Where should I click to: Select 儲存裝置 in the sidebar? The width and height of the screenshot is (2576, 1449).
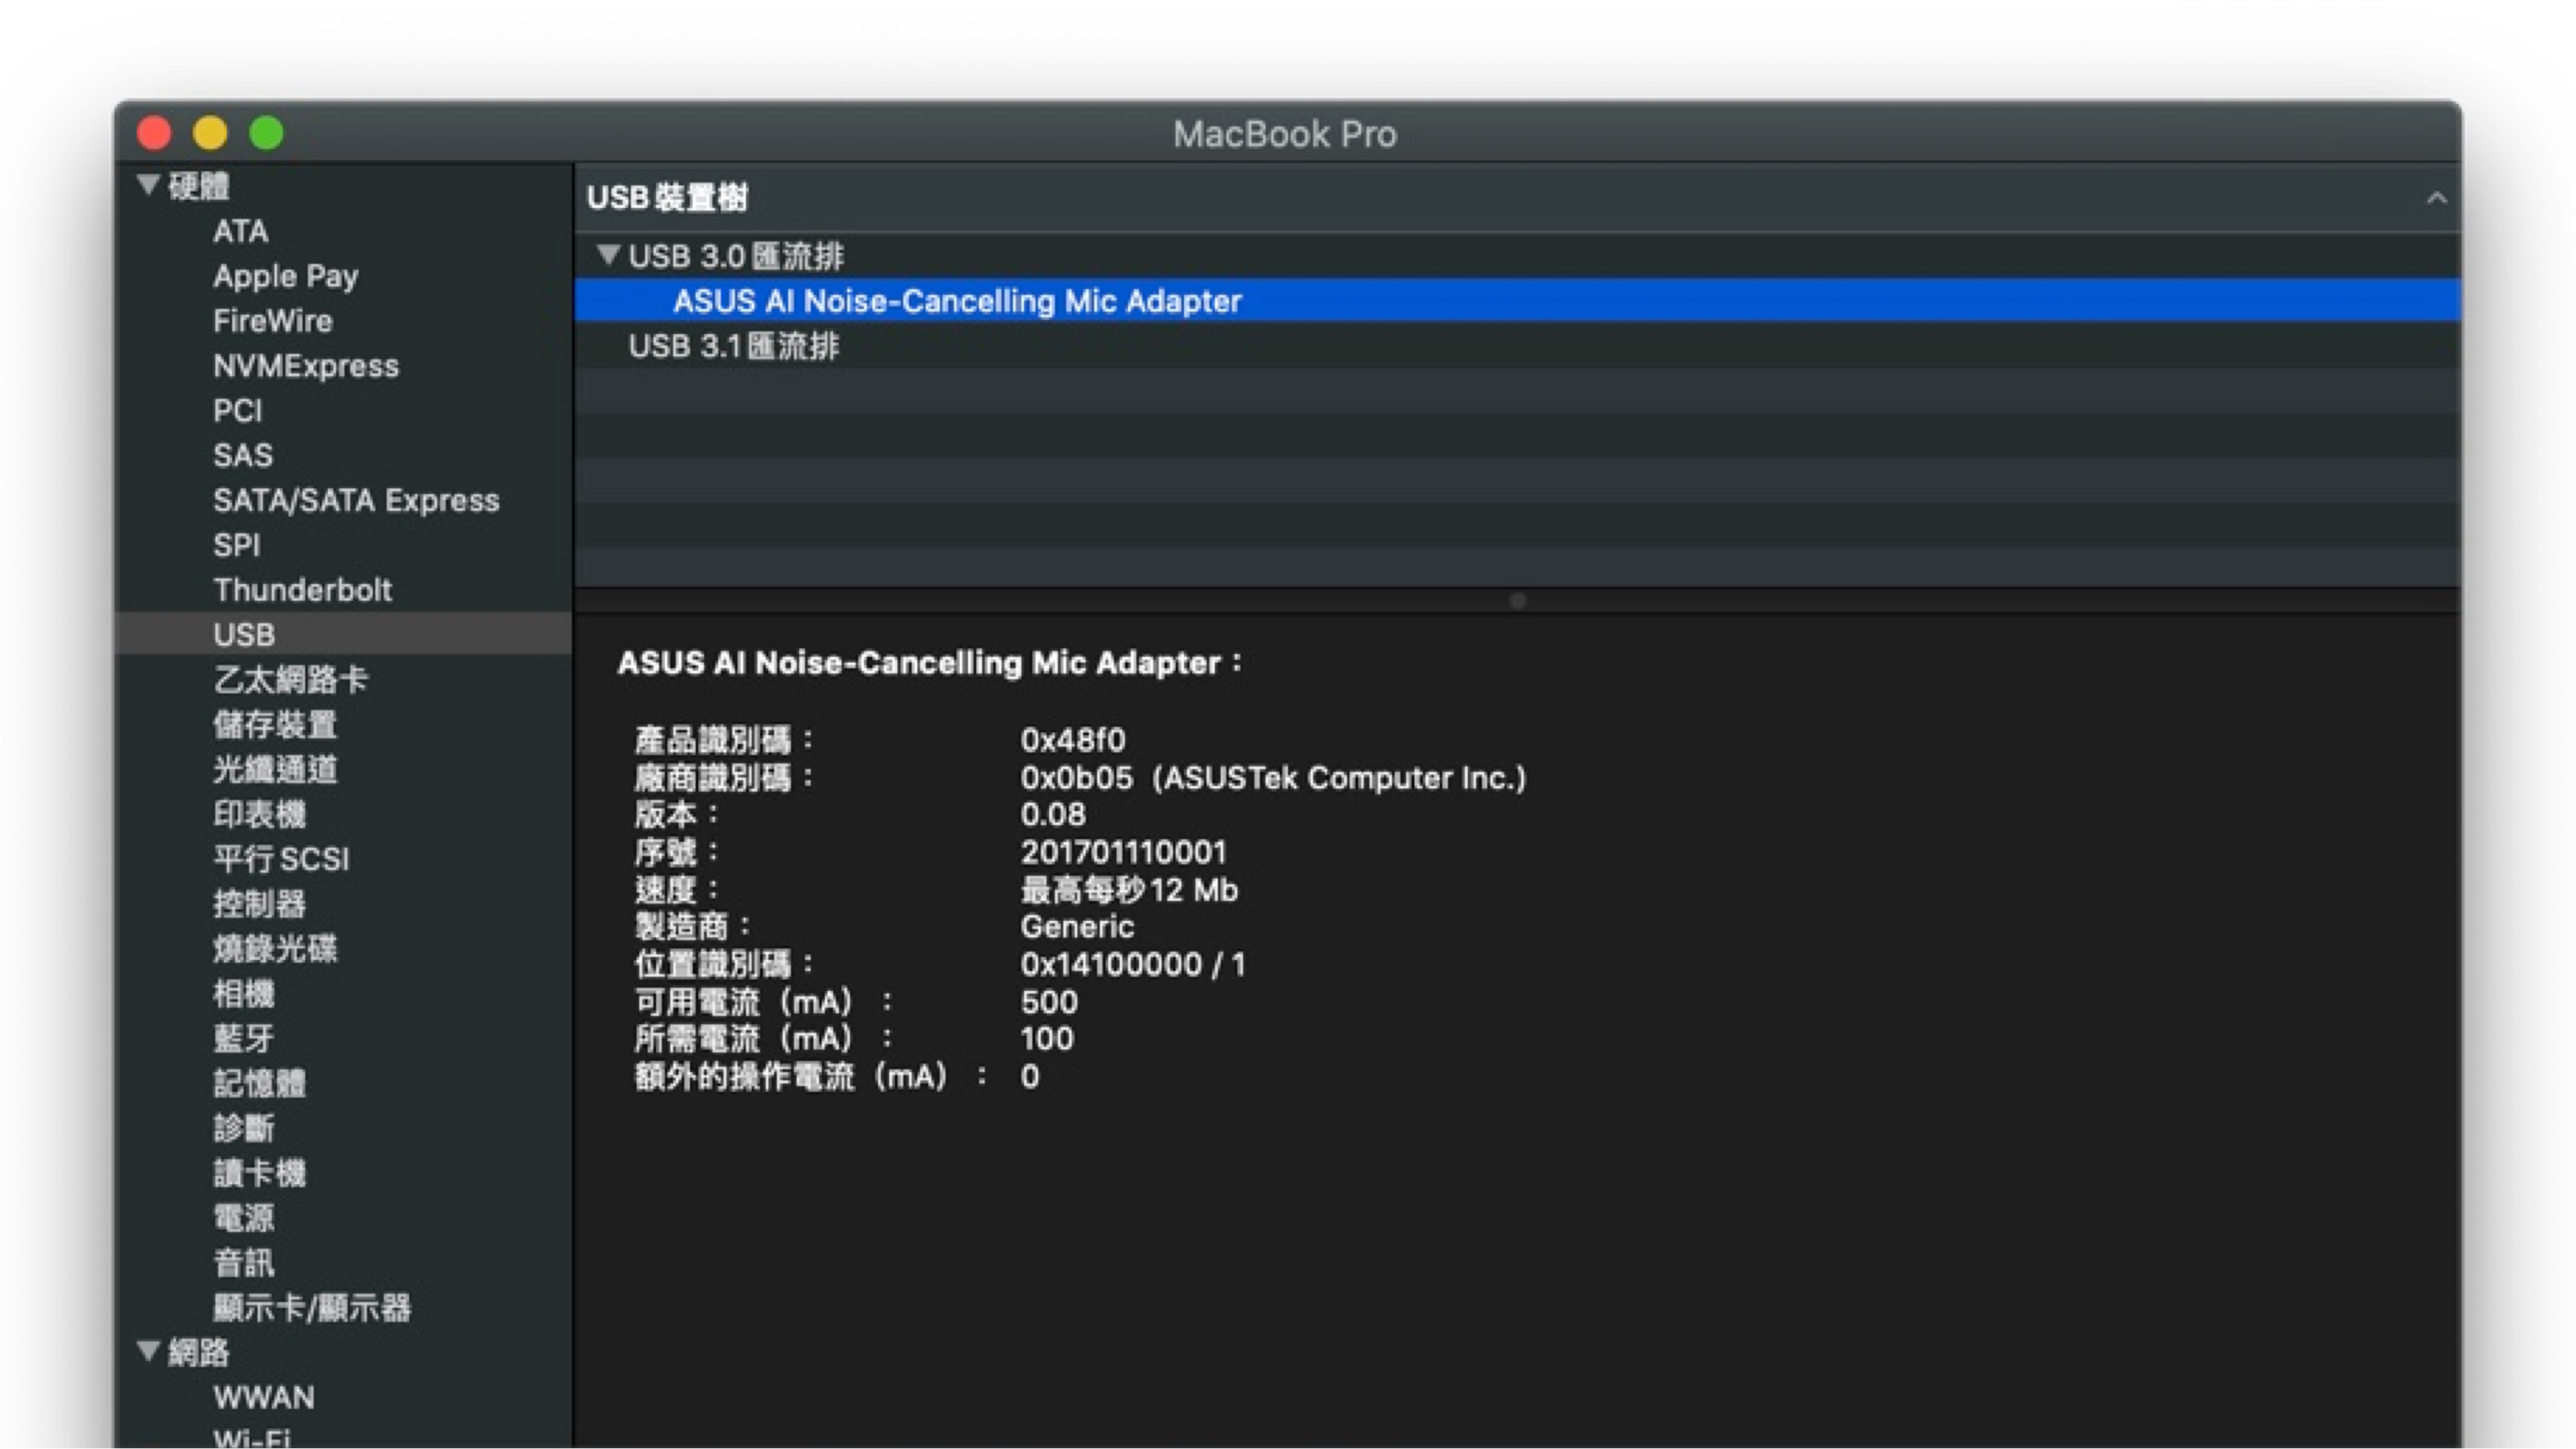(275, 725)
